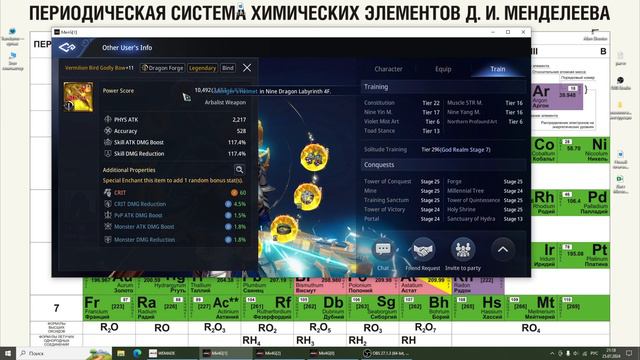Click the Monster DMG Reduction icon
Viewport: 640px width, 360px height.
pyautogui.click(x=108, y=239)
